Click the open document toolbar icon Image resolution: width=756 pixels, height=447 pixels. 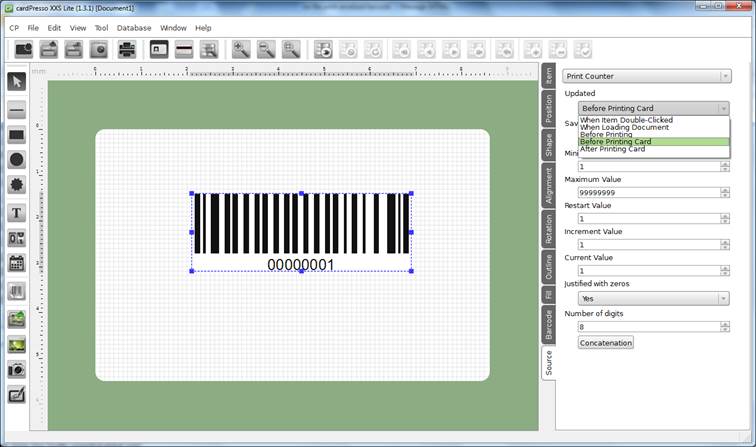(49, 49)
